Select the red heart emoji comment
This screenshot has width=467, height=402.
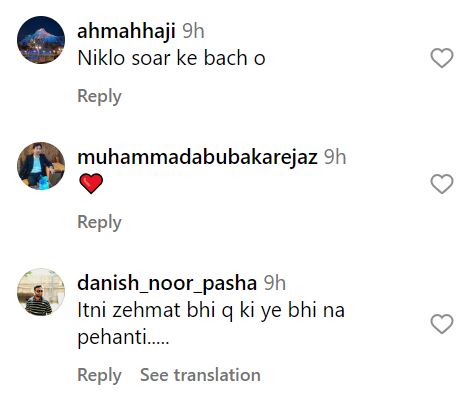pyautogui.click(x=91, y=184)
